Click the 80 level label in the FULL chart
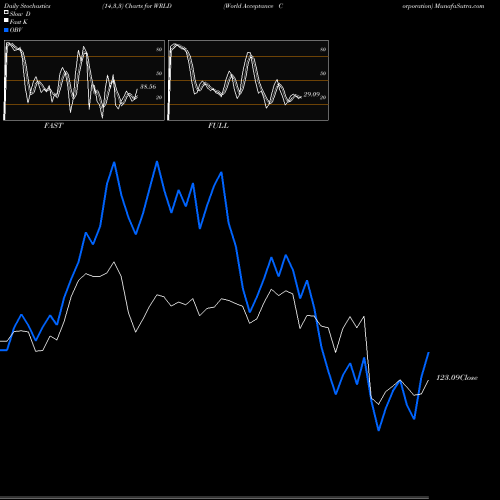Image resolution: width=500 pixels, height=500 pixels. click(x=323, y=49)
